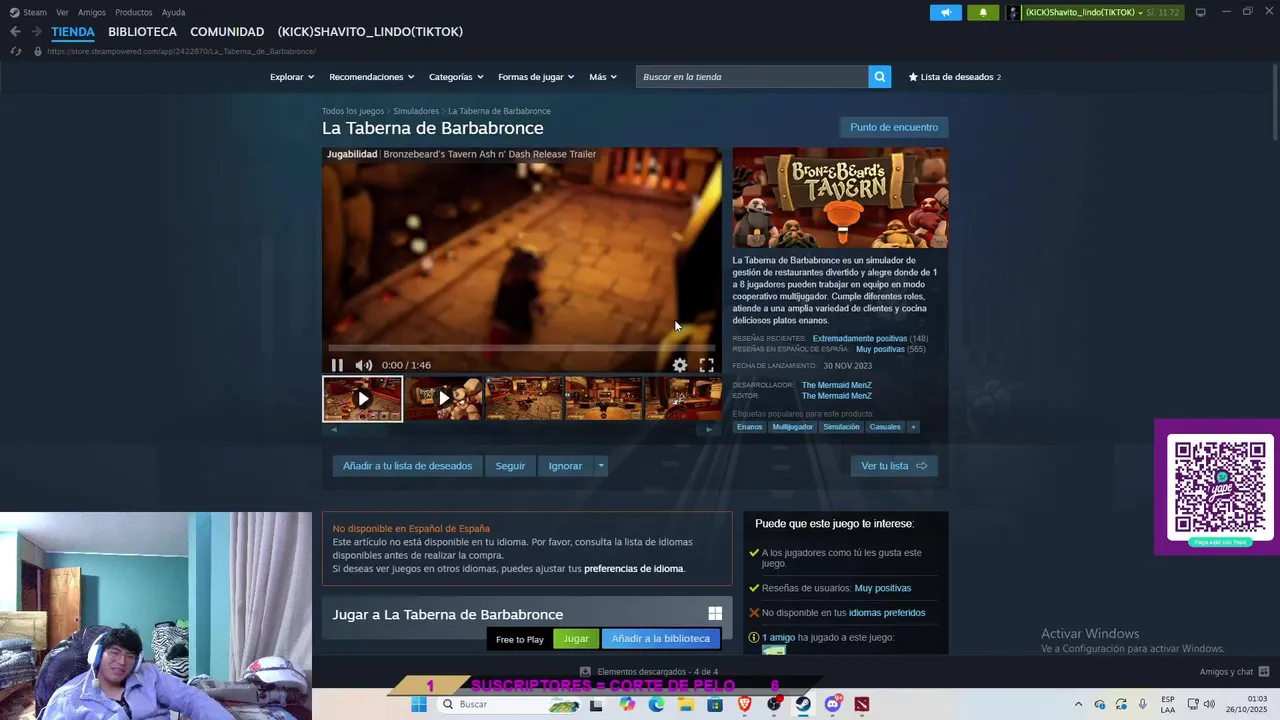This screenshot has height=720, width=1280.
Task: Click the trailer progress bar
Action: click(521, 348)
